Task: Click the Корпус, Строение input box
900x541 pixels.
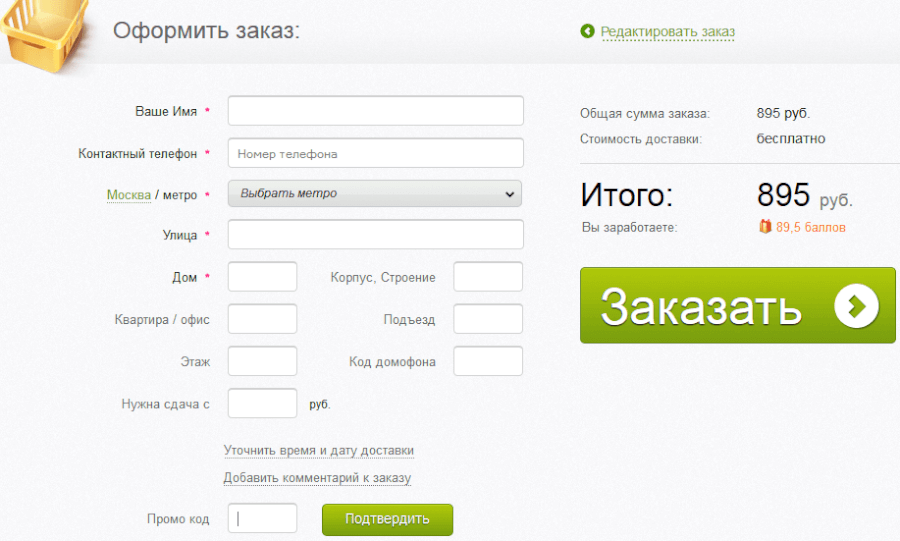Action: [488, 277]
